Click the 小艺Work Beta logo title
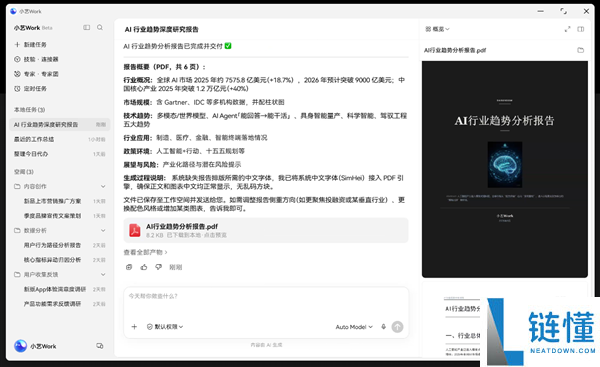Image resolution: width=600 pixels, height=367 pixels. 33,28
